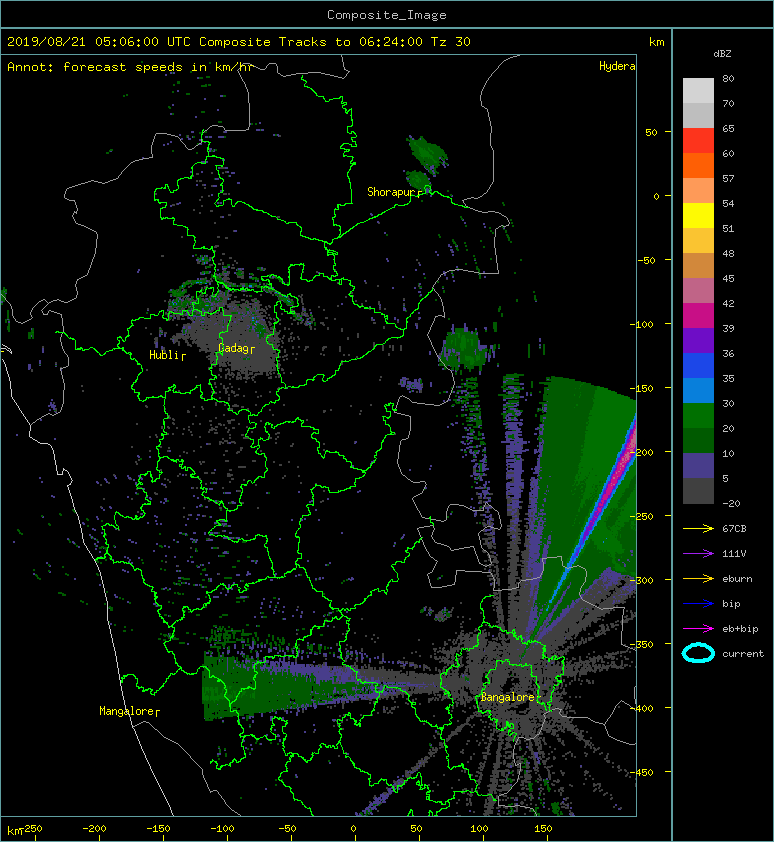This screenshot has height=842, width=774.
Task: Click the dBZ legend heading
Action: click(722, 54)
